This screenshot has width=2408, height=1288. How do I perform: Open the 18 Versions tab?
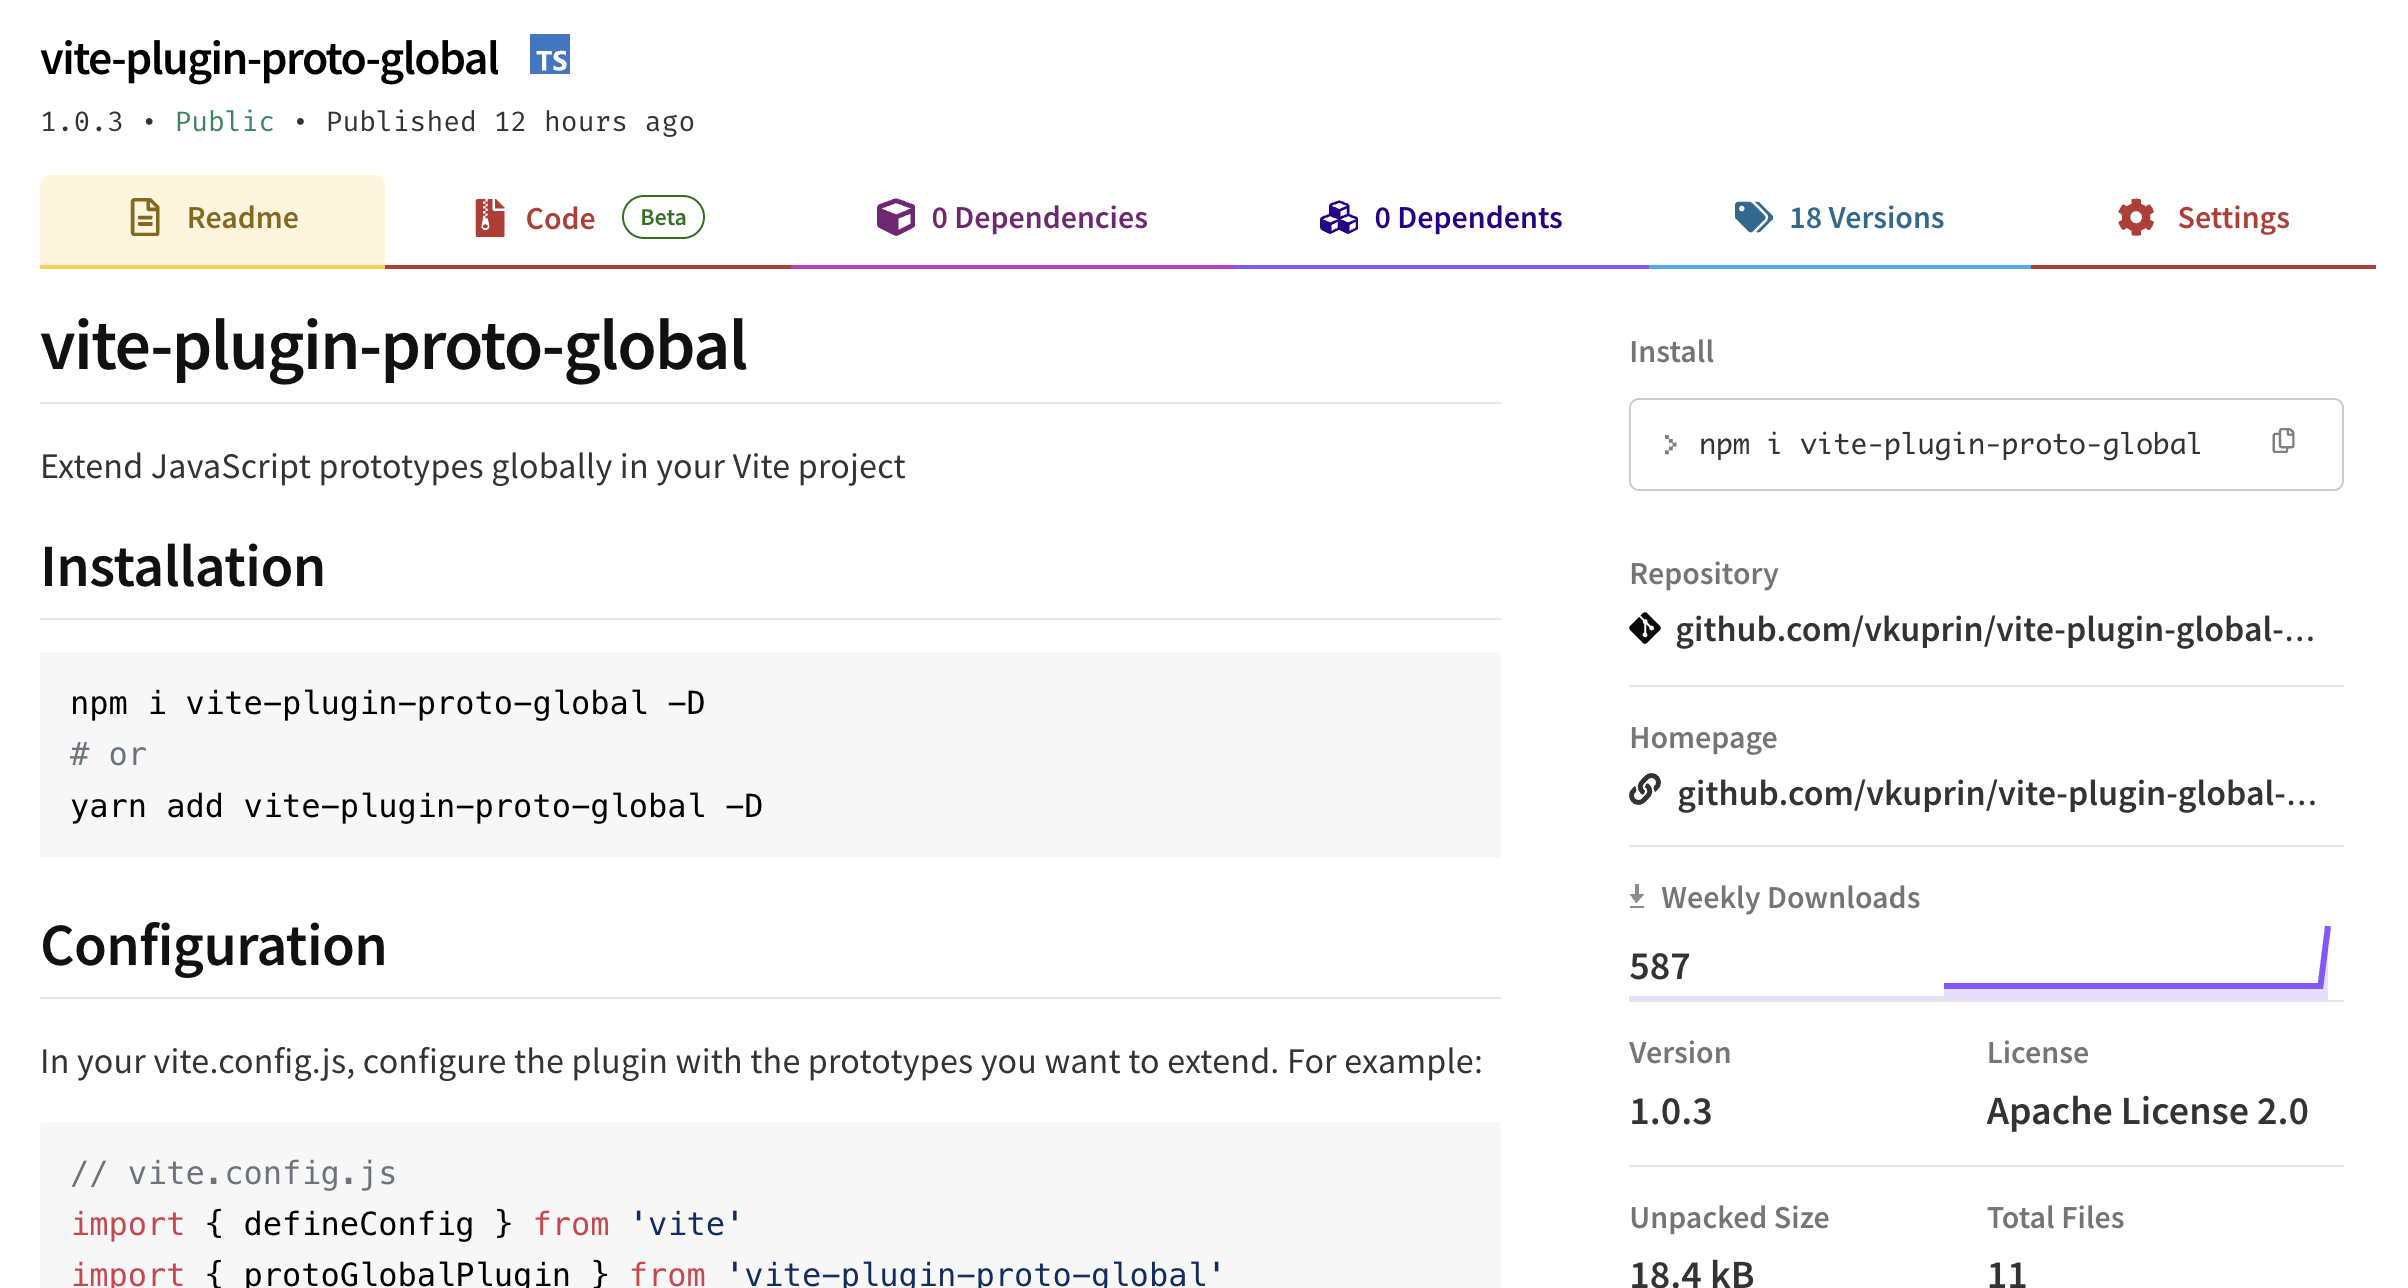1866,217
